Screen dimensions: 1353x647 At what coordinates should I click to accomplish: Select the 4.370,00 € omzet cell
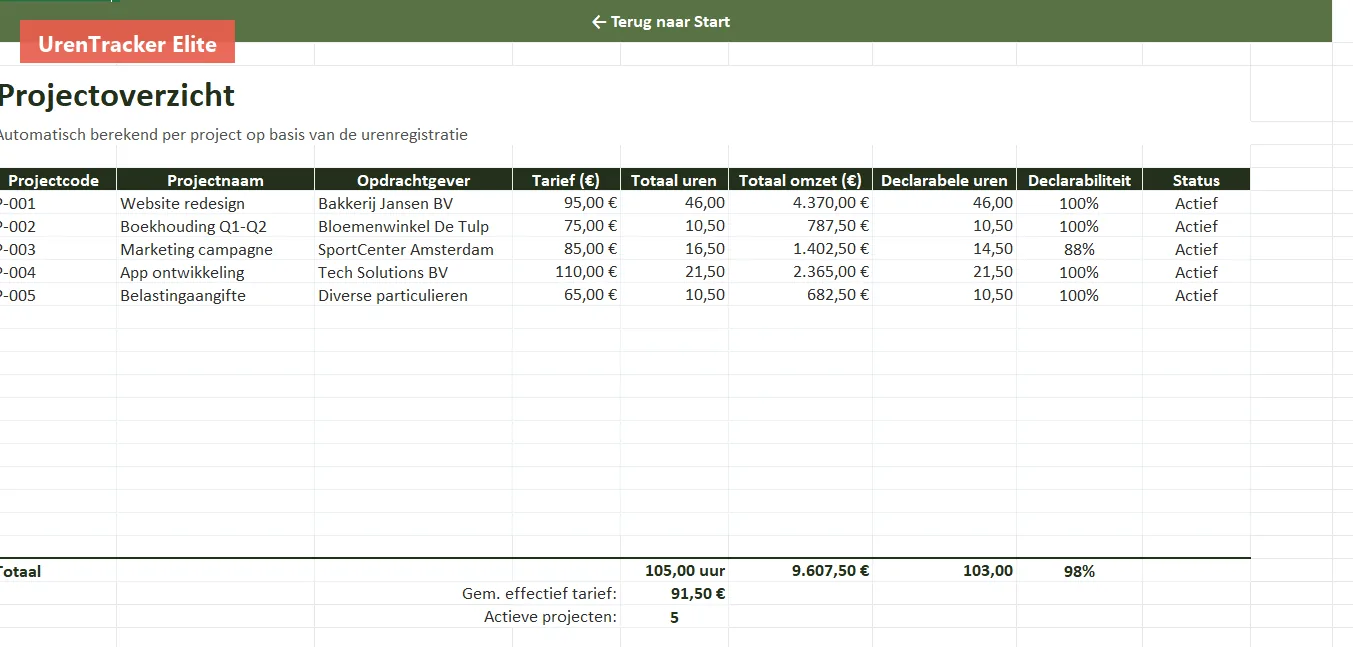pos(800,203)
